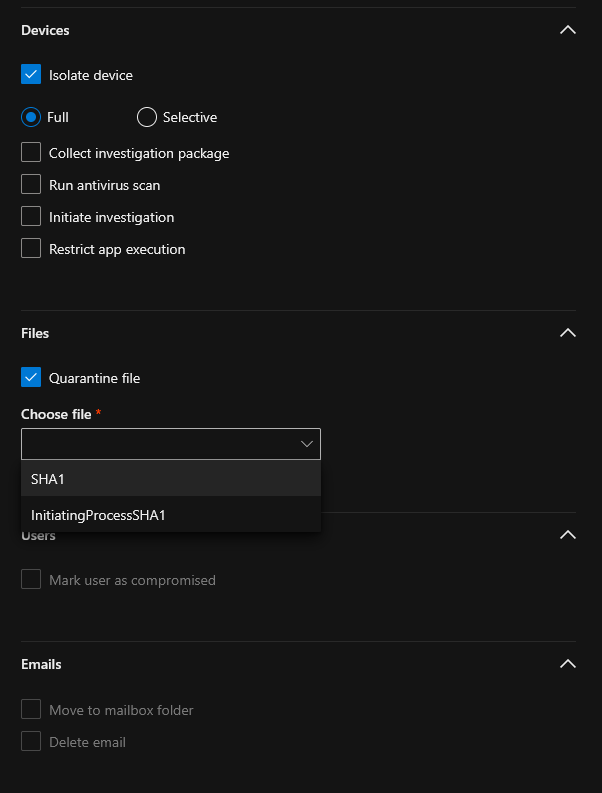
Task: Click the Devices section heading
Action: point(45,30)
